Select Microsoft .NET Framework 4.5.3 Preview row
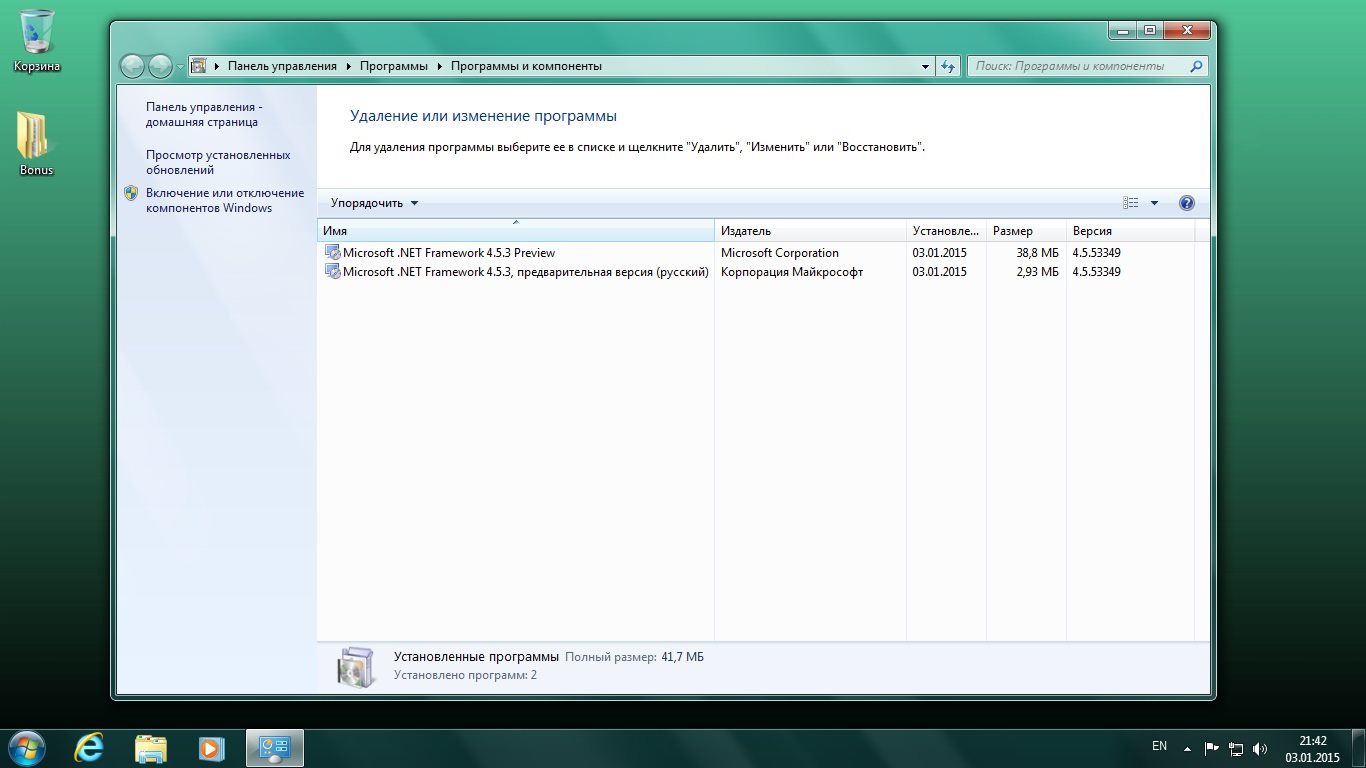The height and width of the screenshot is (768, 1366). 756,253
